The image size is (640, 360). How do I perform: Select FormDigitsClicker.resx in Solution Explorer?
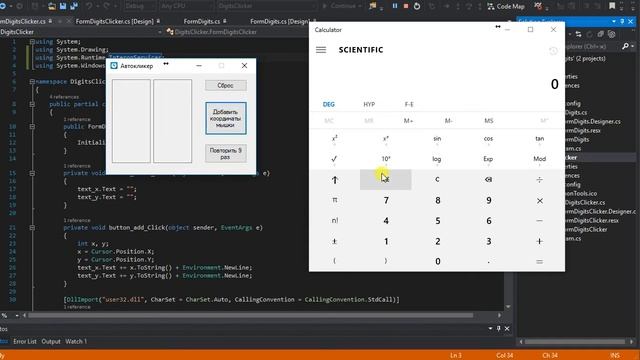pos(591,220)
